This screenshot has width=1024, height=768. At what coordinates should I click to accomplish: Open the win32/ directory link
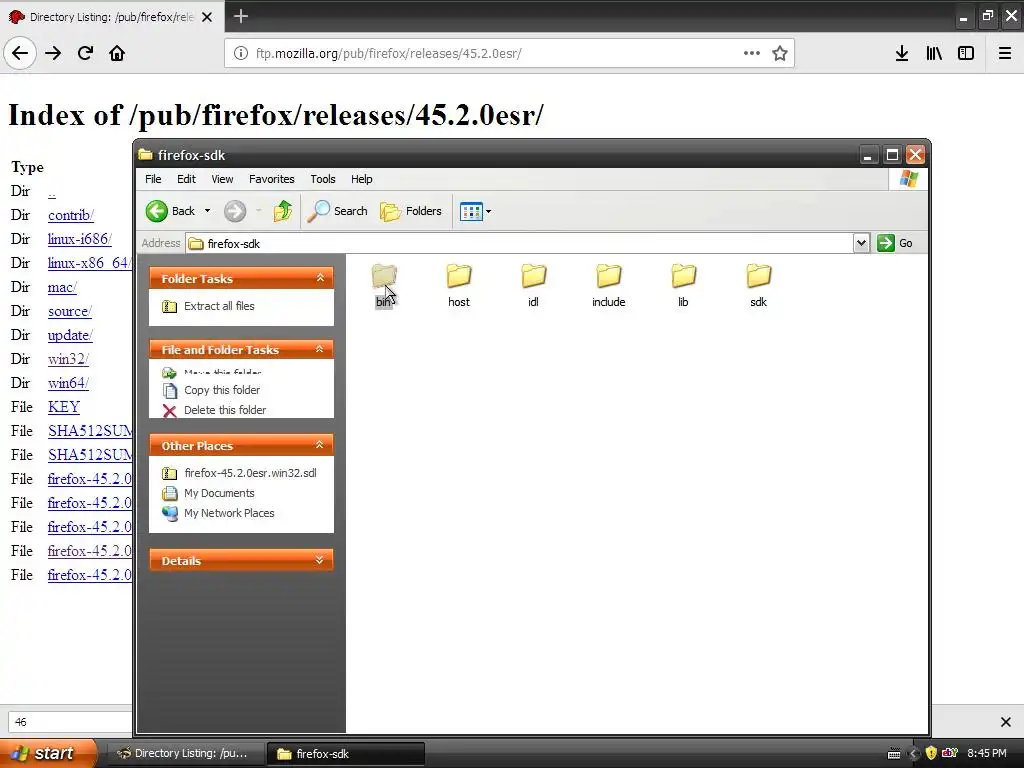[x=68, y=359]
